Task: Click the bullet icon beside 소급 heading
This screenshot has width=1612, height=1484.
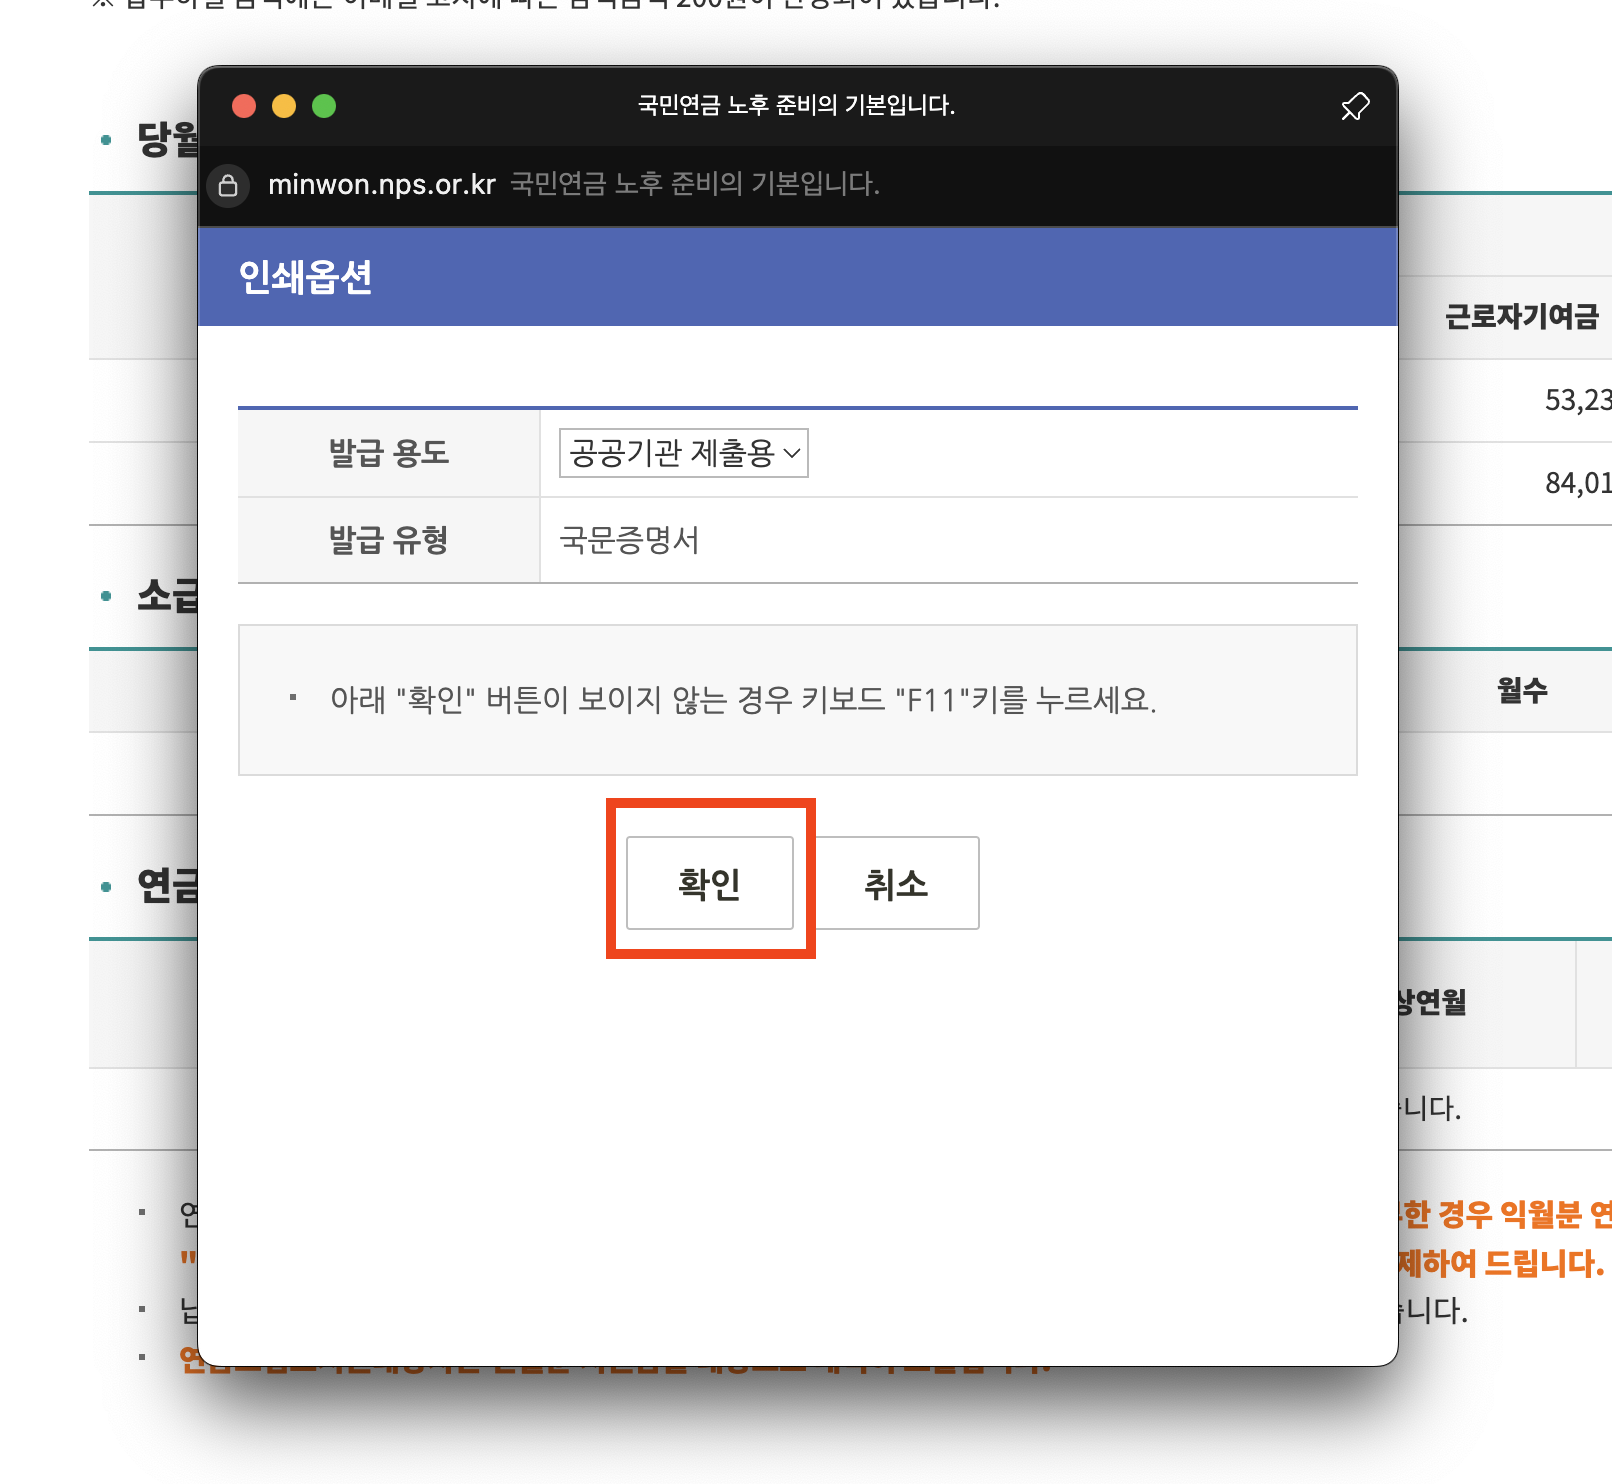Action: point(104,596)
